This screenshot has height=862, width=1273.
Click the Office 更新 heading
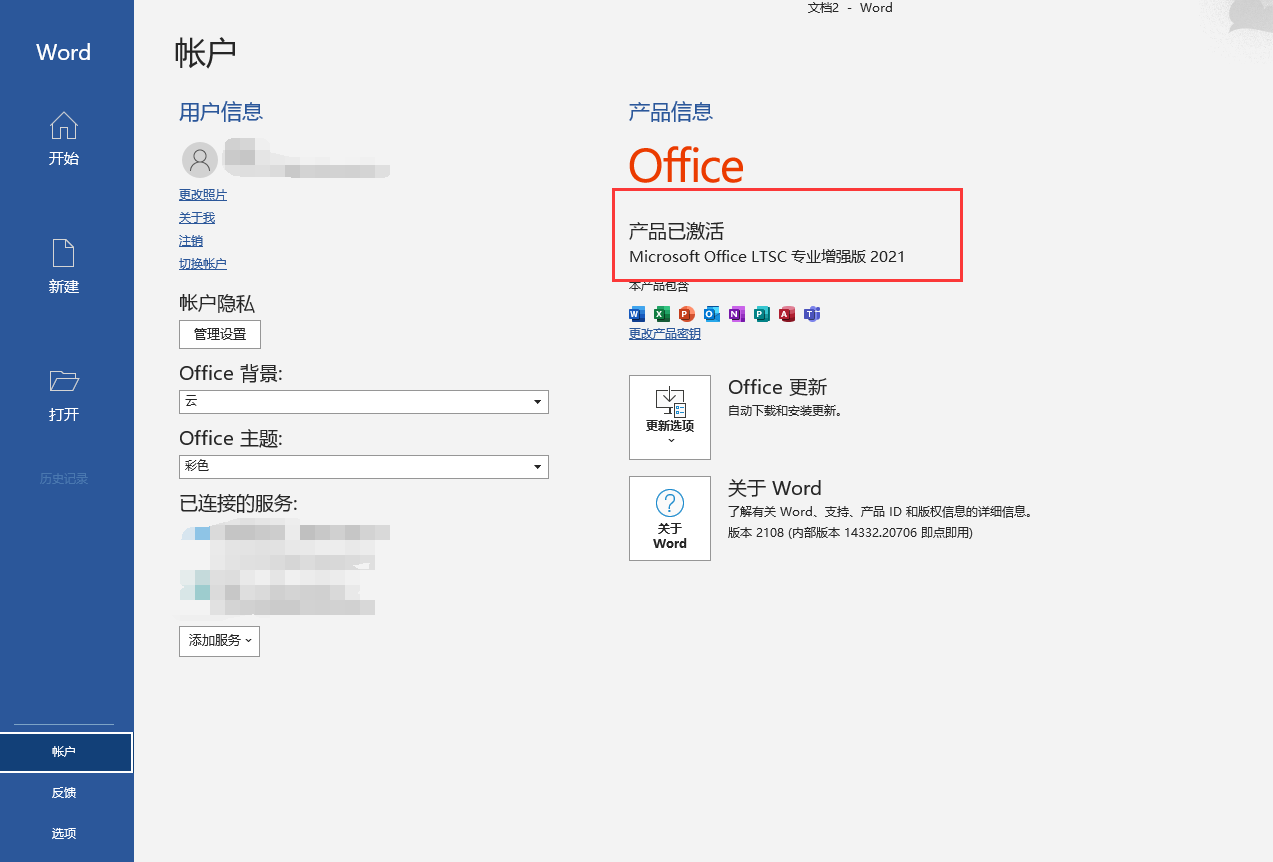tap(778, 388)
